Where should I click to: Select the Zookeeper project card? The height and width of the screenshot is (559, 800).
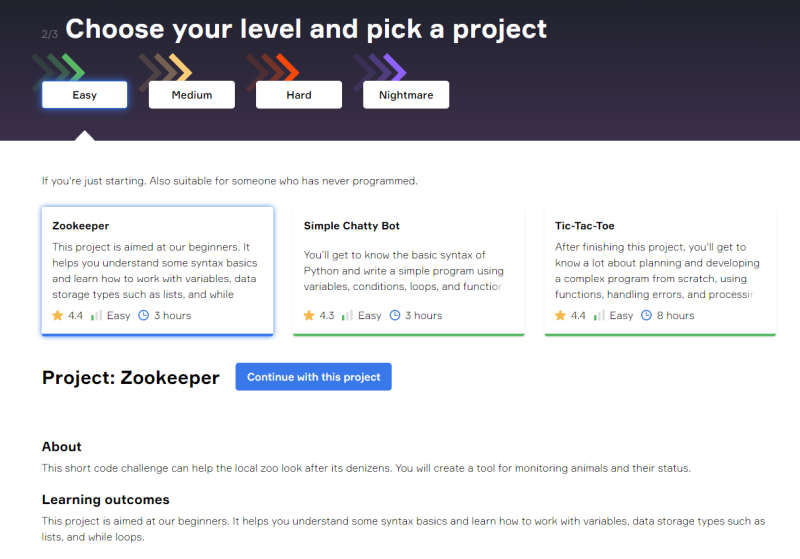coord(158,271)
